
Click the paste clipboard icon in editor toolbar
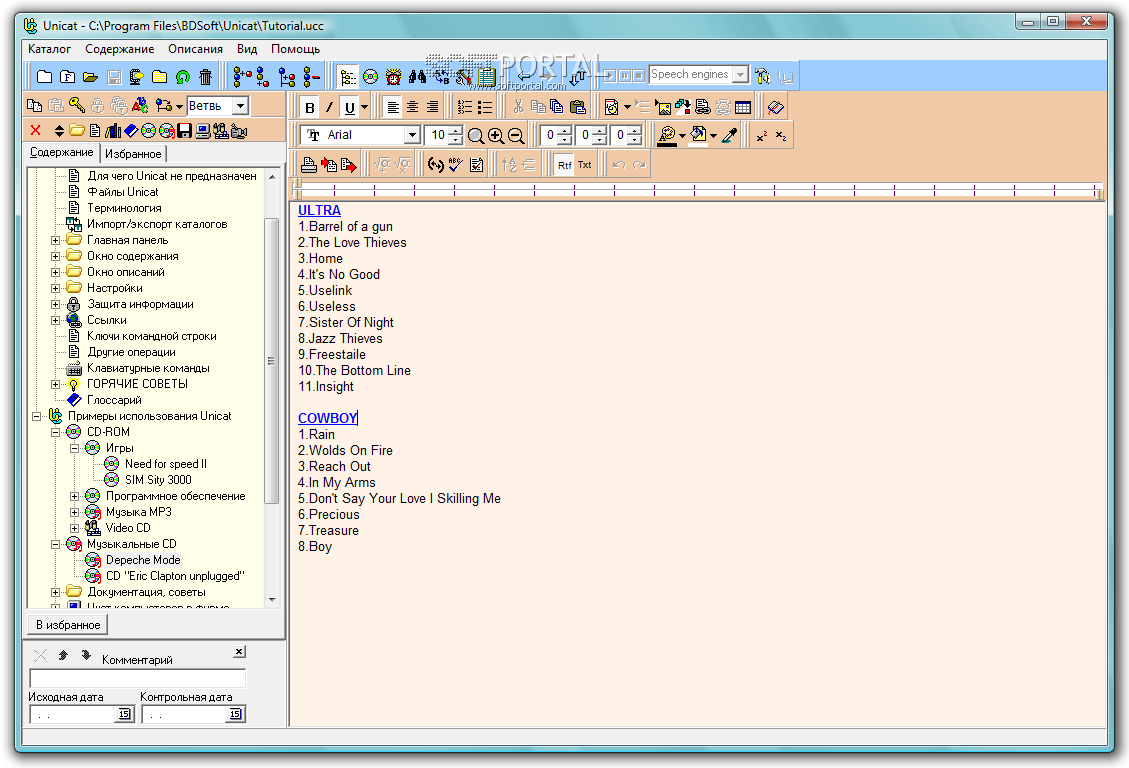click(x=577, y=107)
